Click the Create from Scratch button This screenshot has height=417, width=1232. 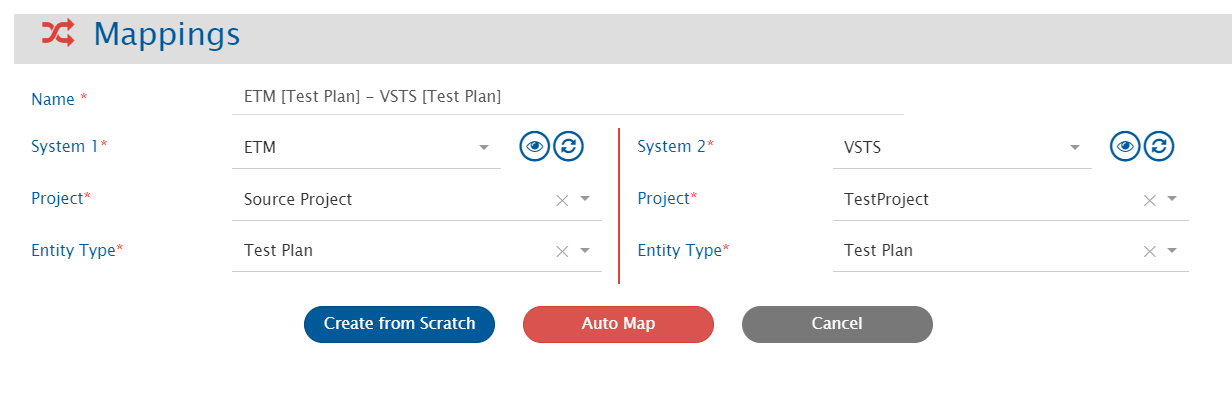(x=399, y=324)
